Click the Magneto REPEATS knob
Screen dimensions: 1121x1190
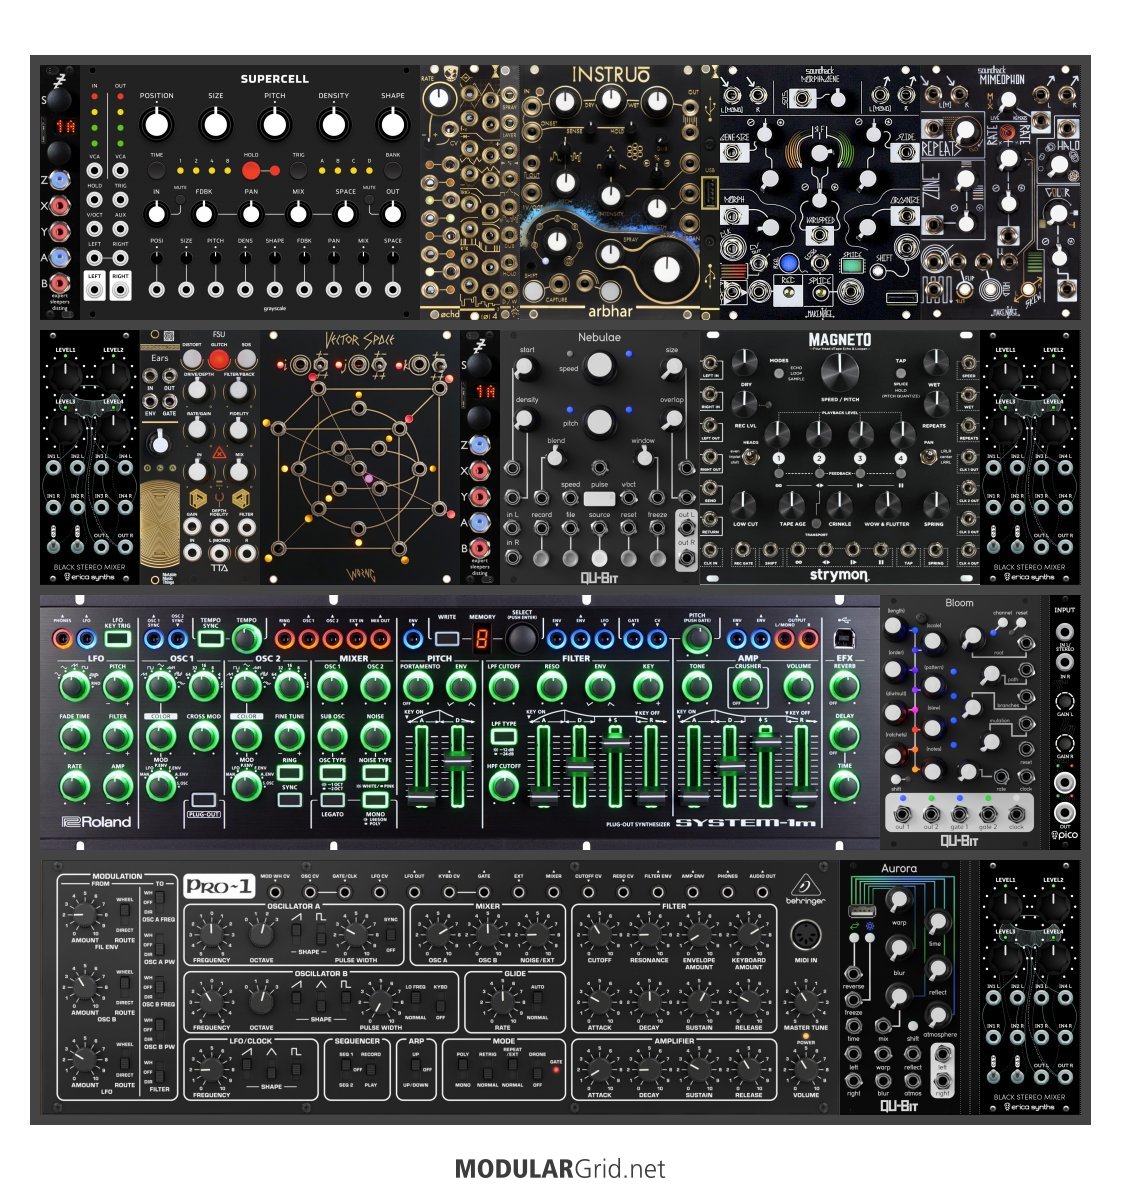[x=935, y=405]
